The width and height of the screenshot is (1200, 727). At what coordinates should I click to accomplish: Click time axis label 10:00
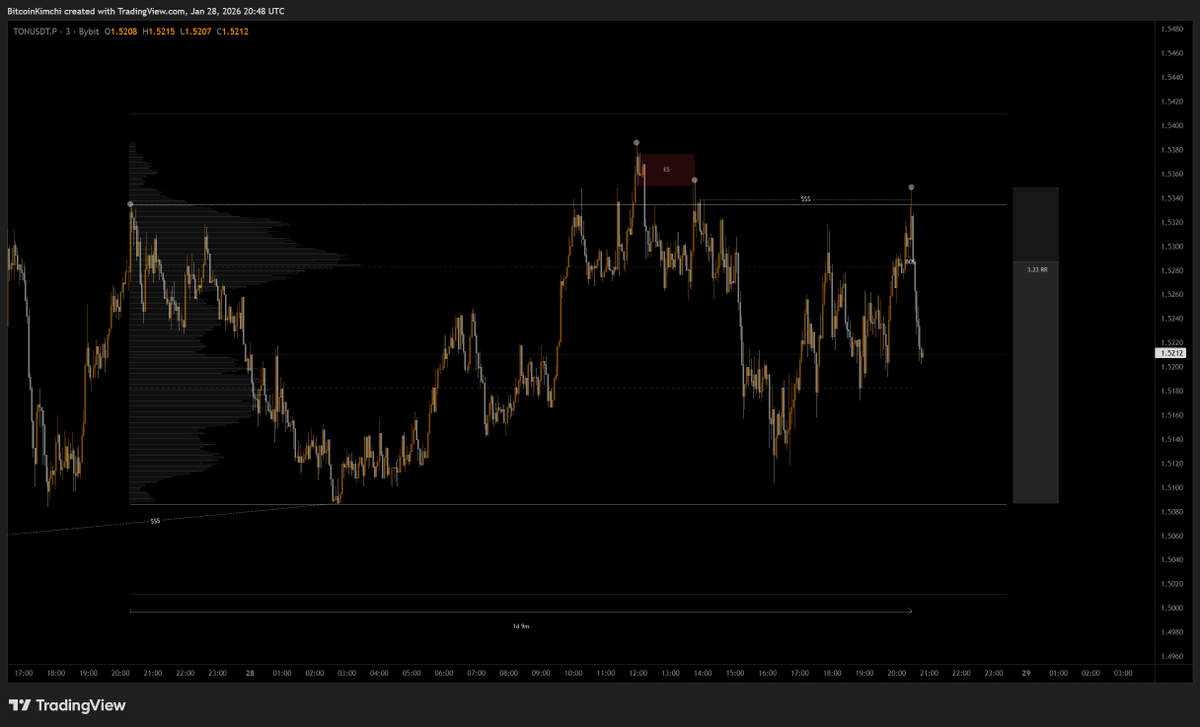click(x=573, y=673)
